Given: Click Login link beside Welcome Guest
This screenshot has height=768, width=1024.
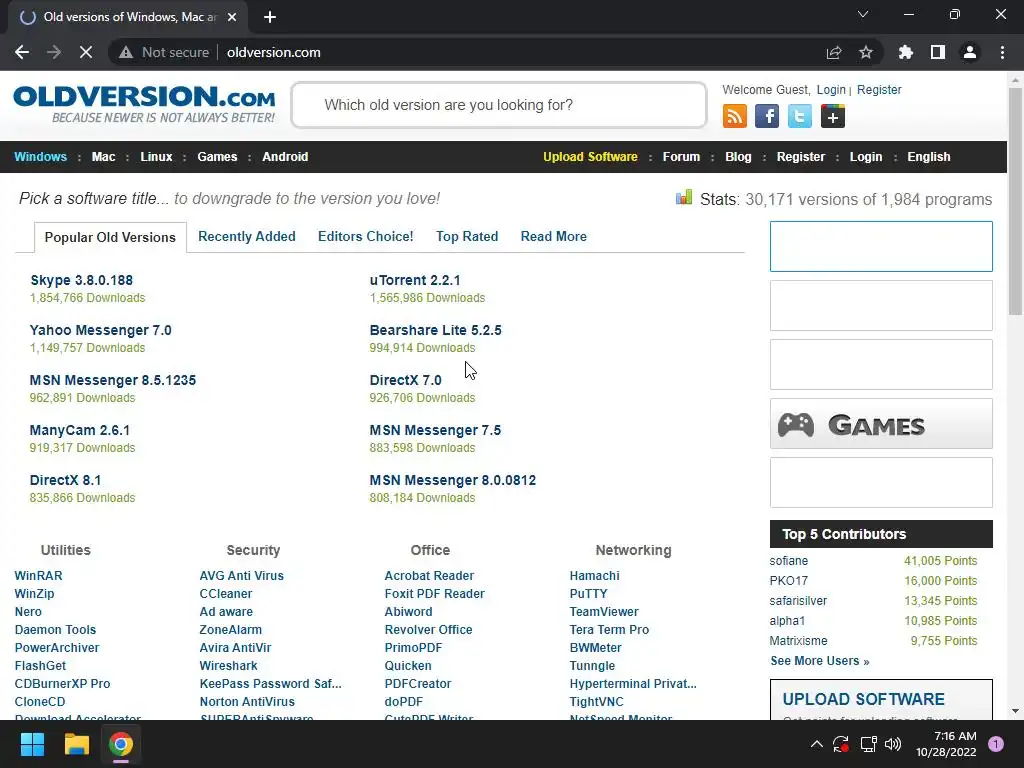Looking at the screenshot, I should (x=831, y=89).
